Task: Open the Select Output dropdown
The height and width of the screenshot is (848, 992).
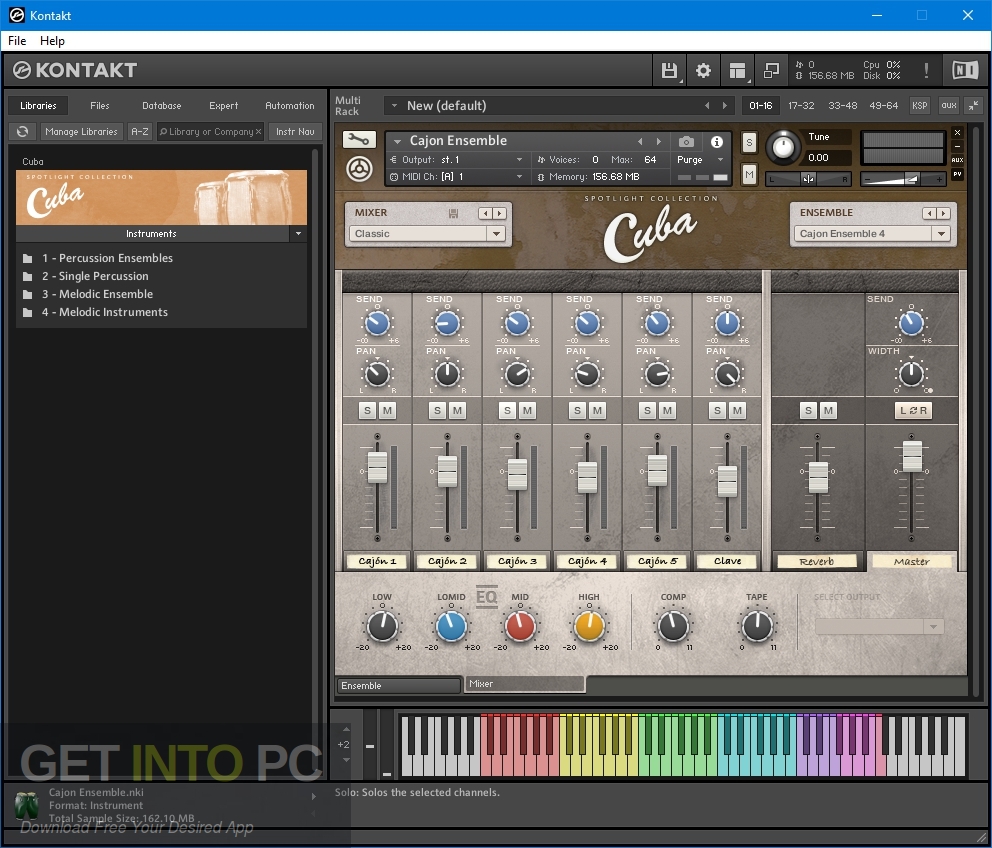Action: tap(880, 627)
